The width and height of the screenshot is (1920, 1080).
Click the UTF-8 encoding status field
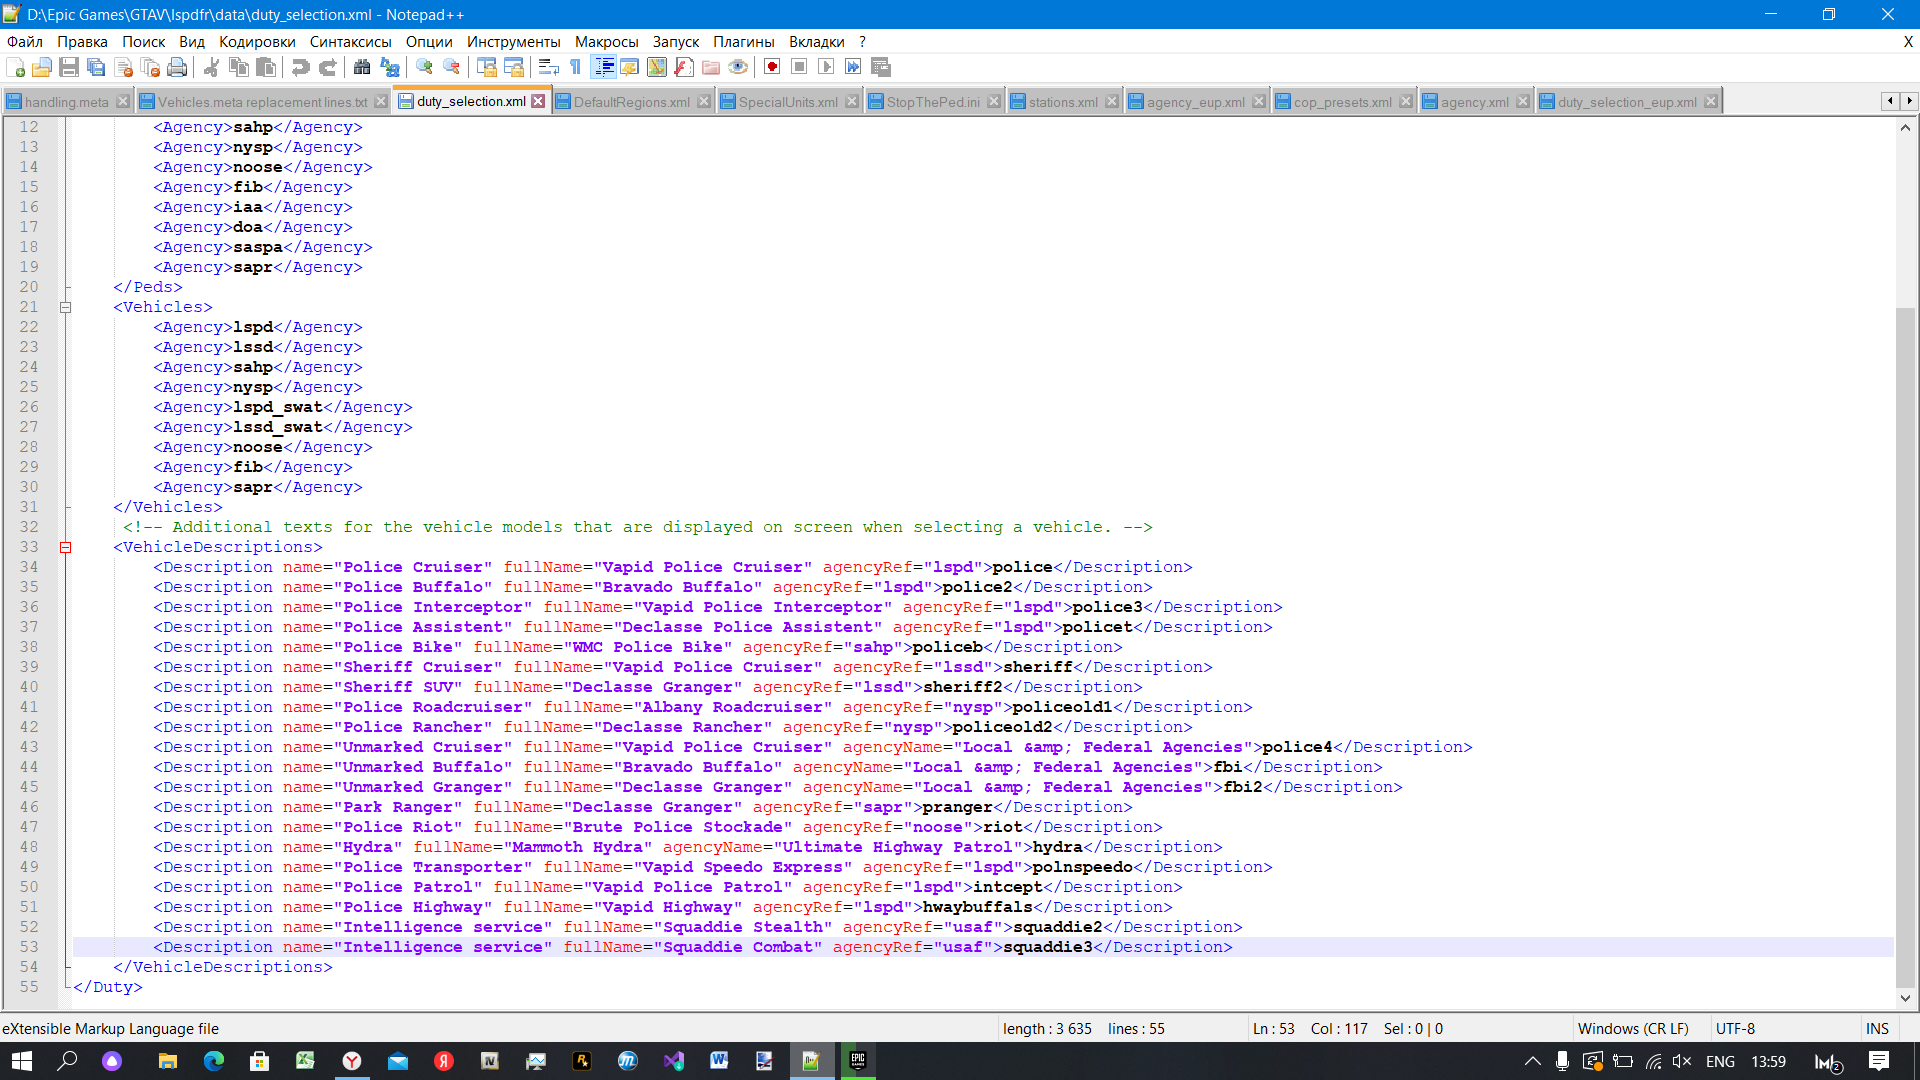[x=1735, y=1028]
